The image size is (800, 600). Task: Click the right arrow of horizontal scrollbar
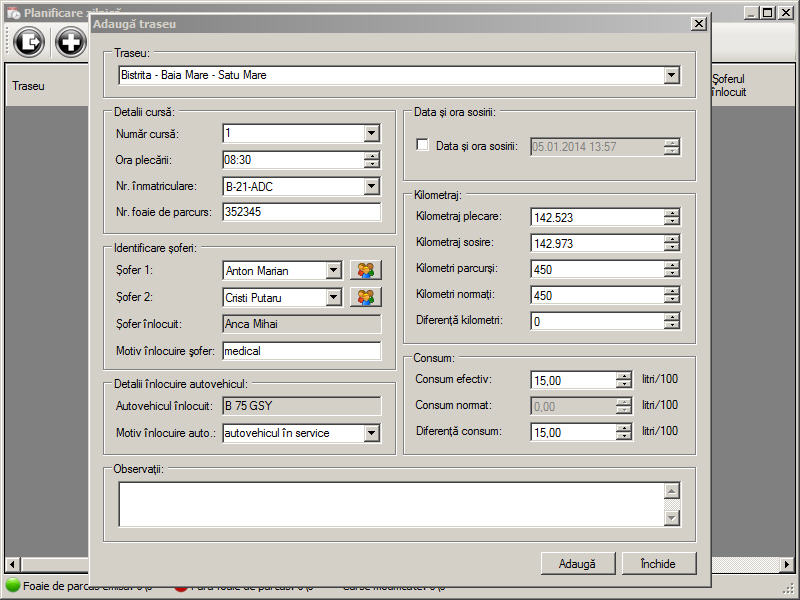pyautogui.click(x=787, y=565)
